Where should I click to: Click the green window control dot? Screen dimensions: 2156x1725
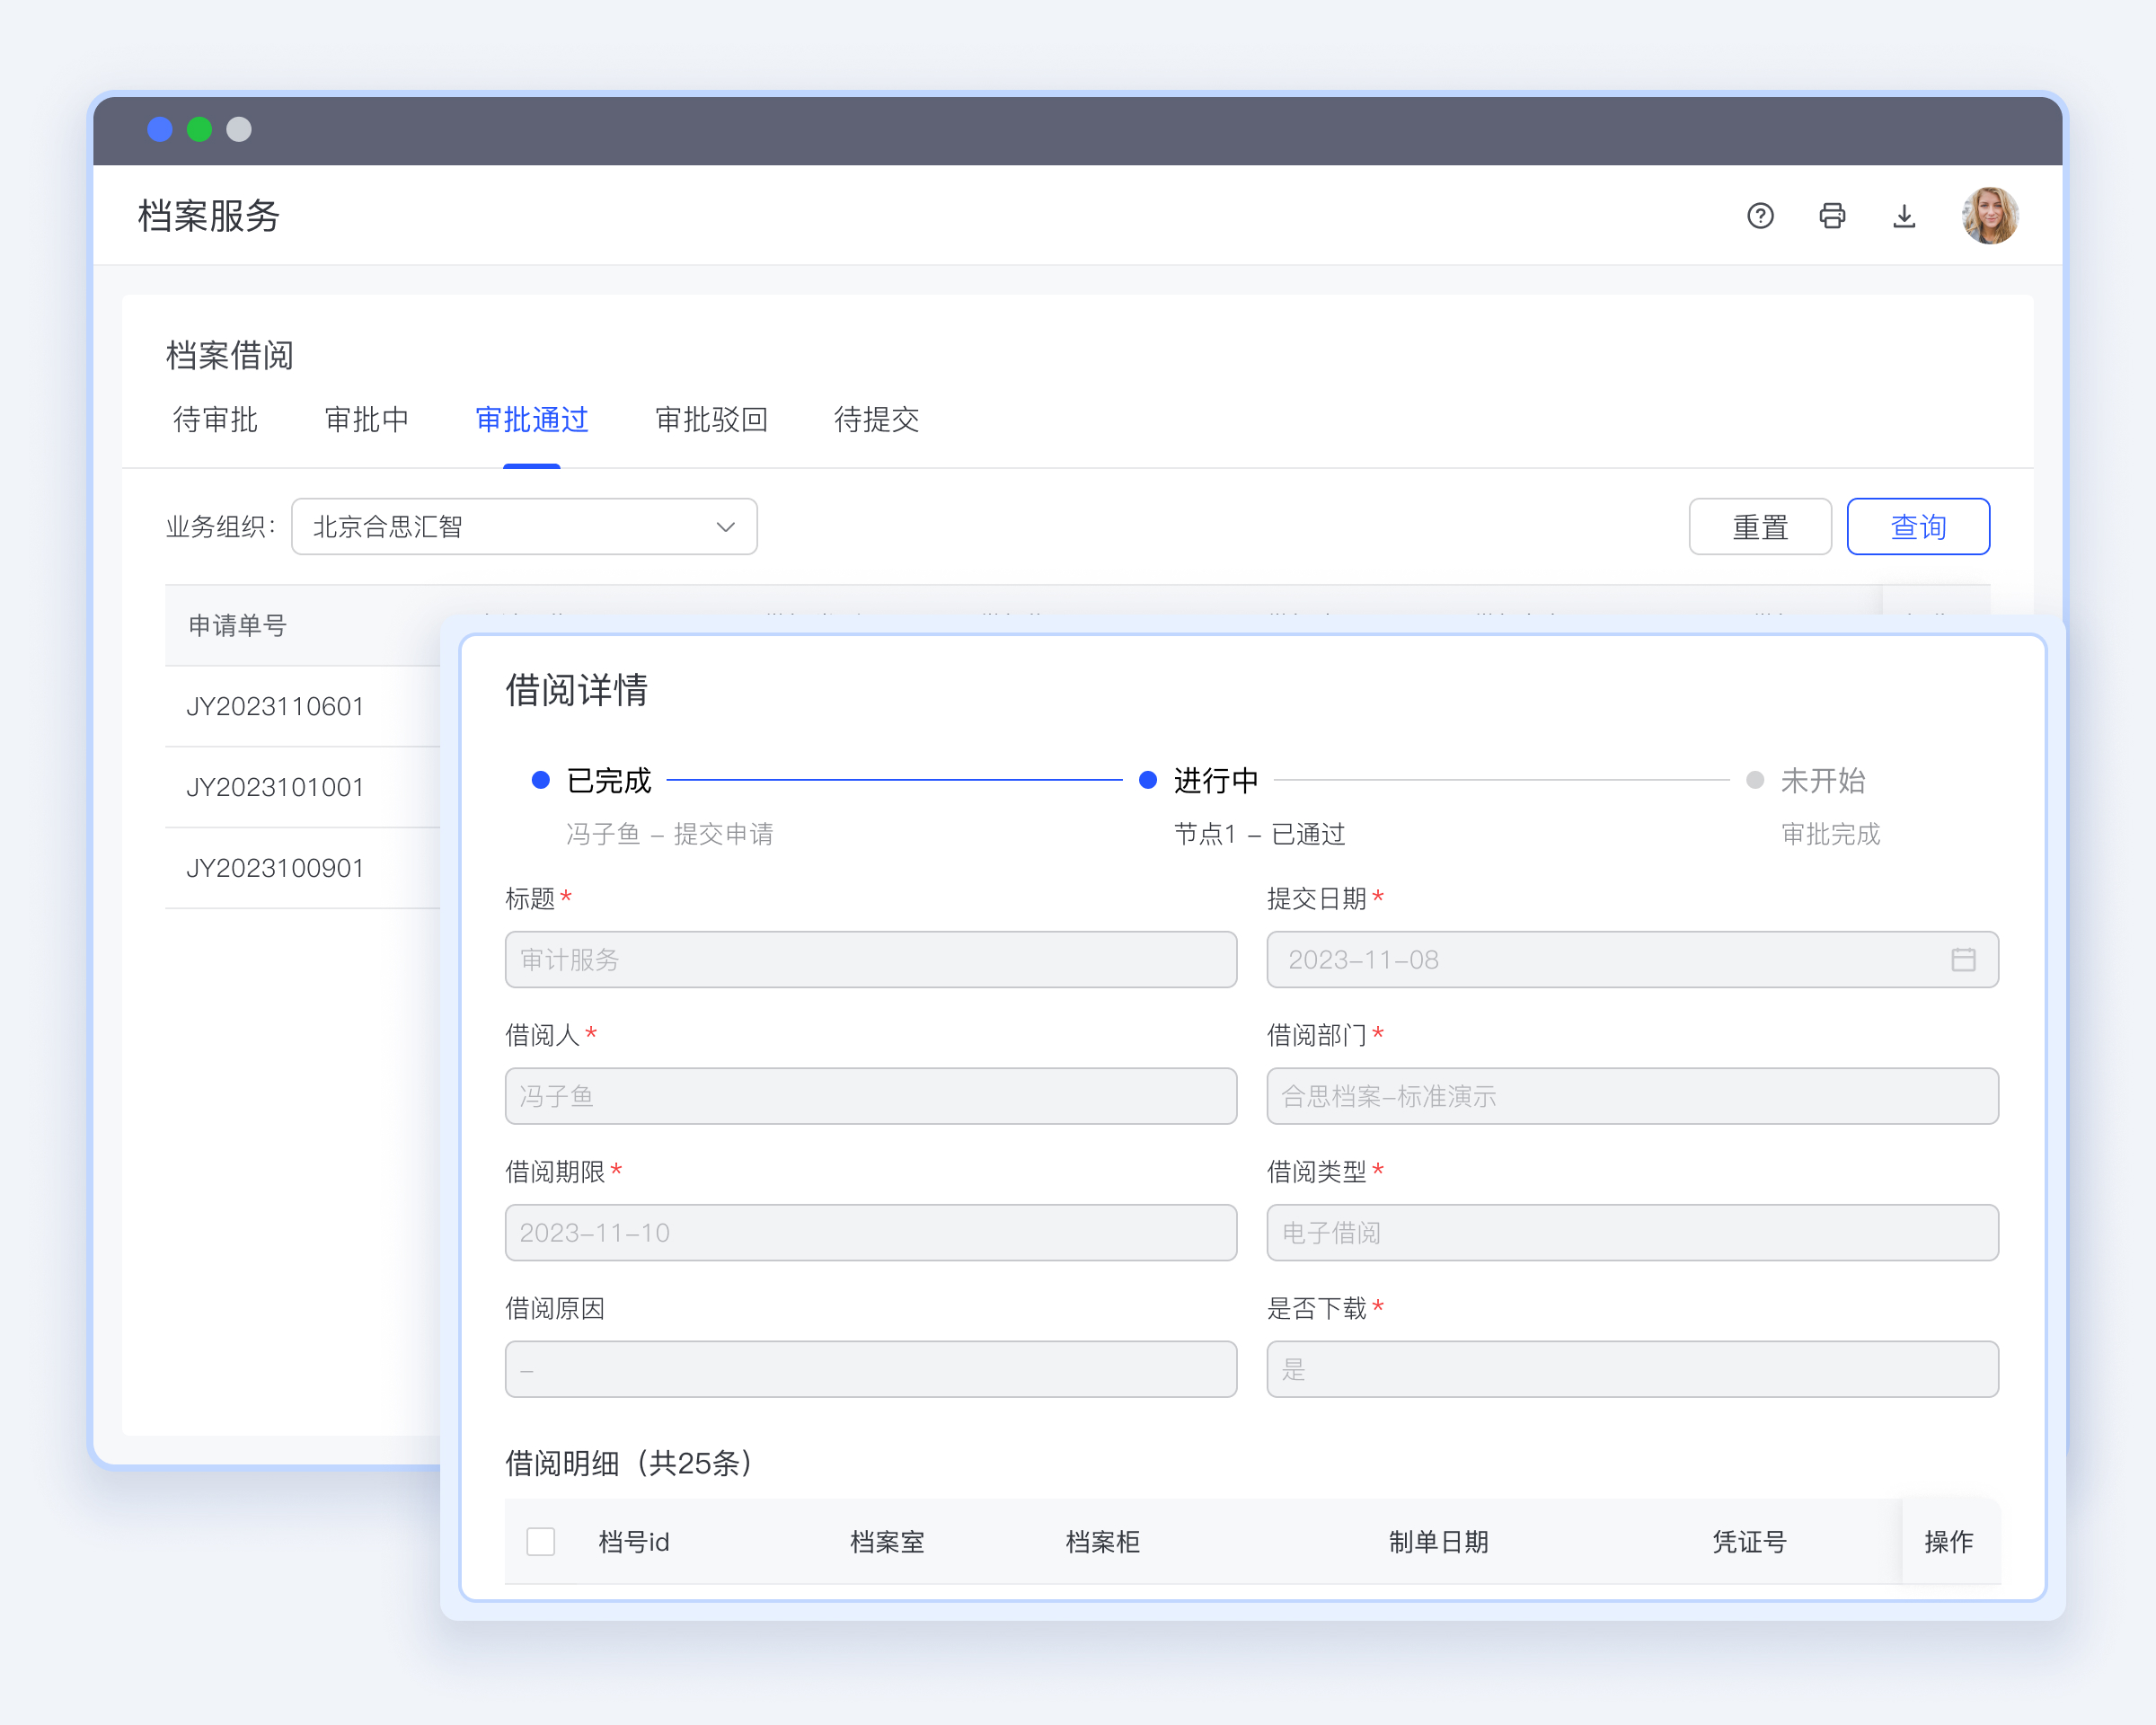(200, 130)
